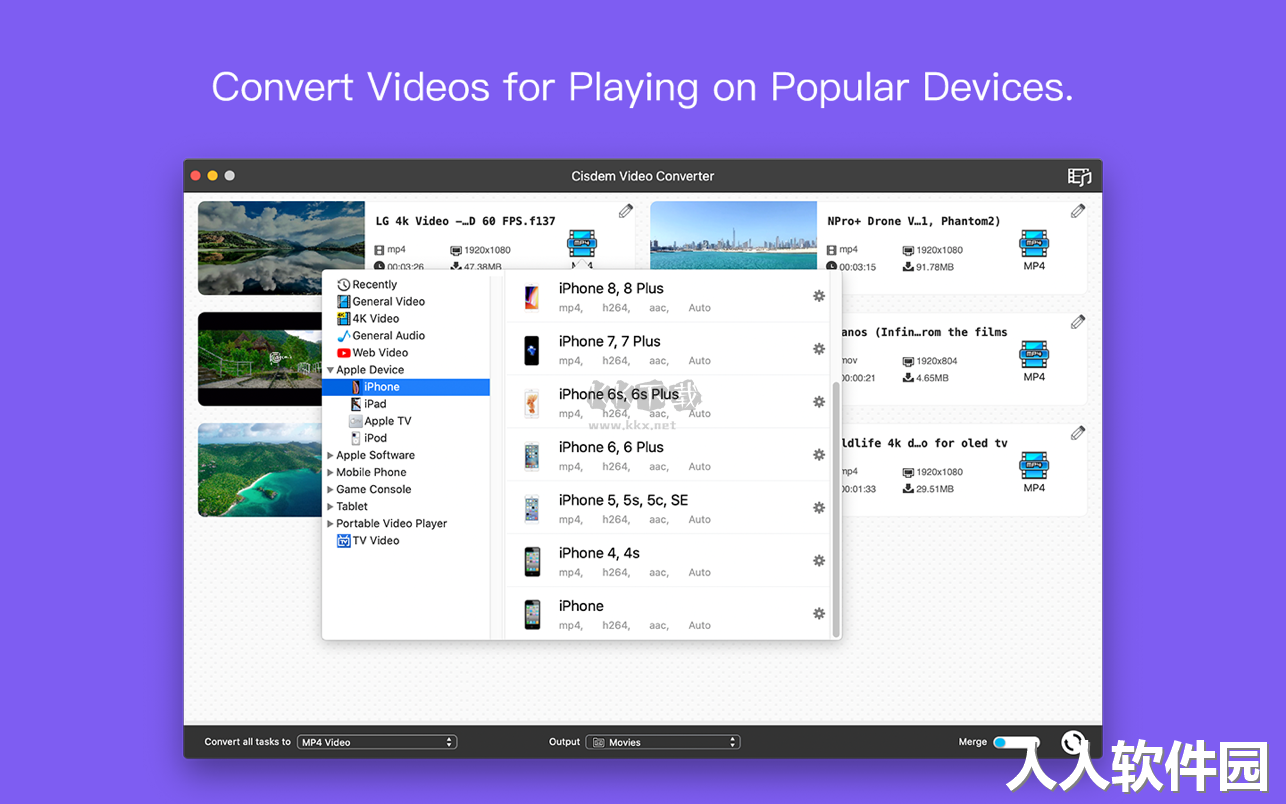Screen dimensions: 1286x804
Task: Open settings gear for iPhone 5, 5s, 5c, SE
Action: tap(819, 508)
